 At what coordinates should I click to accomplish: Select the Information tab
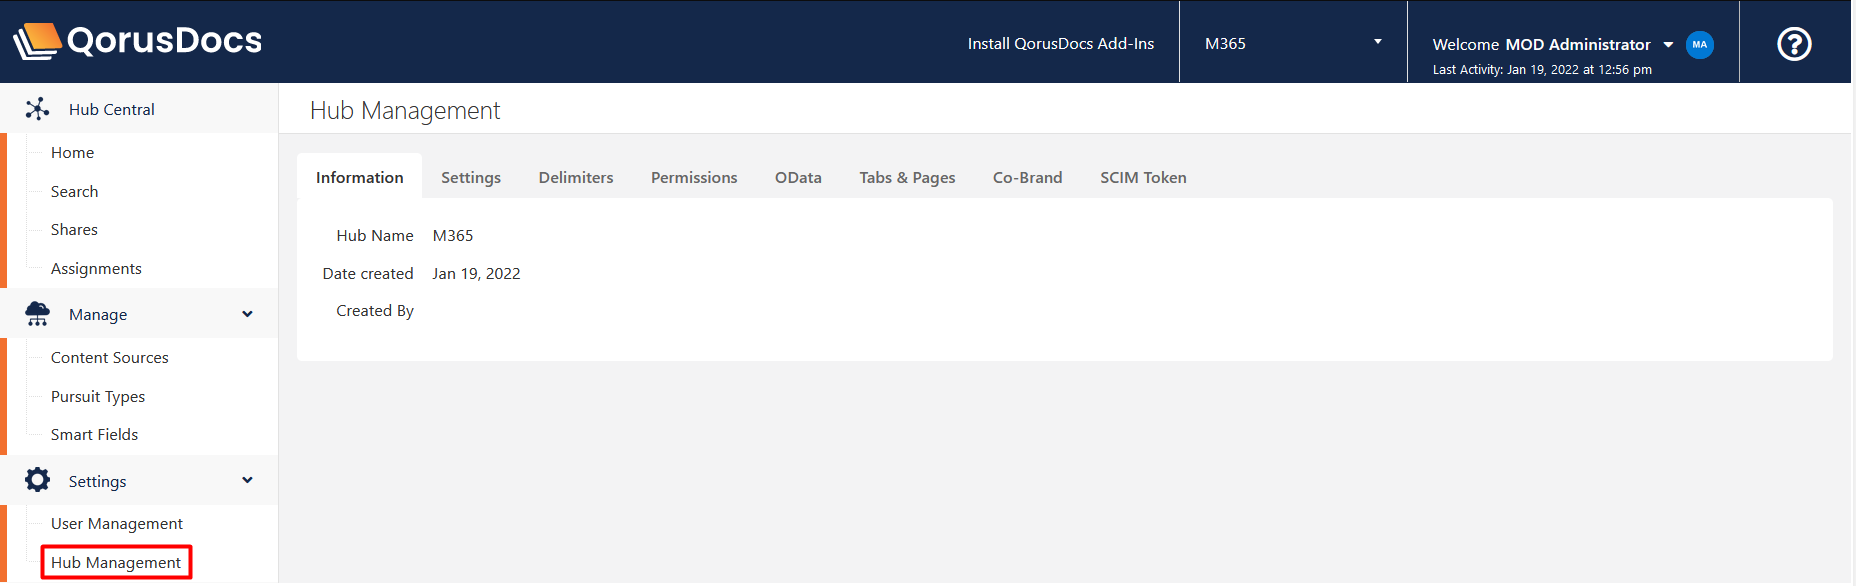[x=360, y=177]
